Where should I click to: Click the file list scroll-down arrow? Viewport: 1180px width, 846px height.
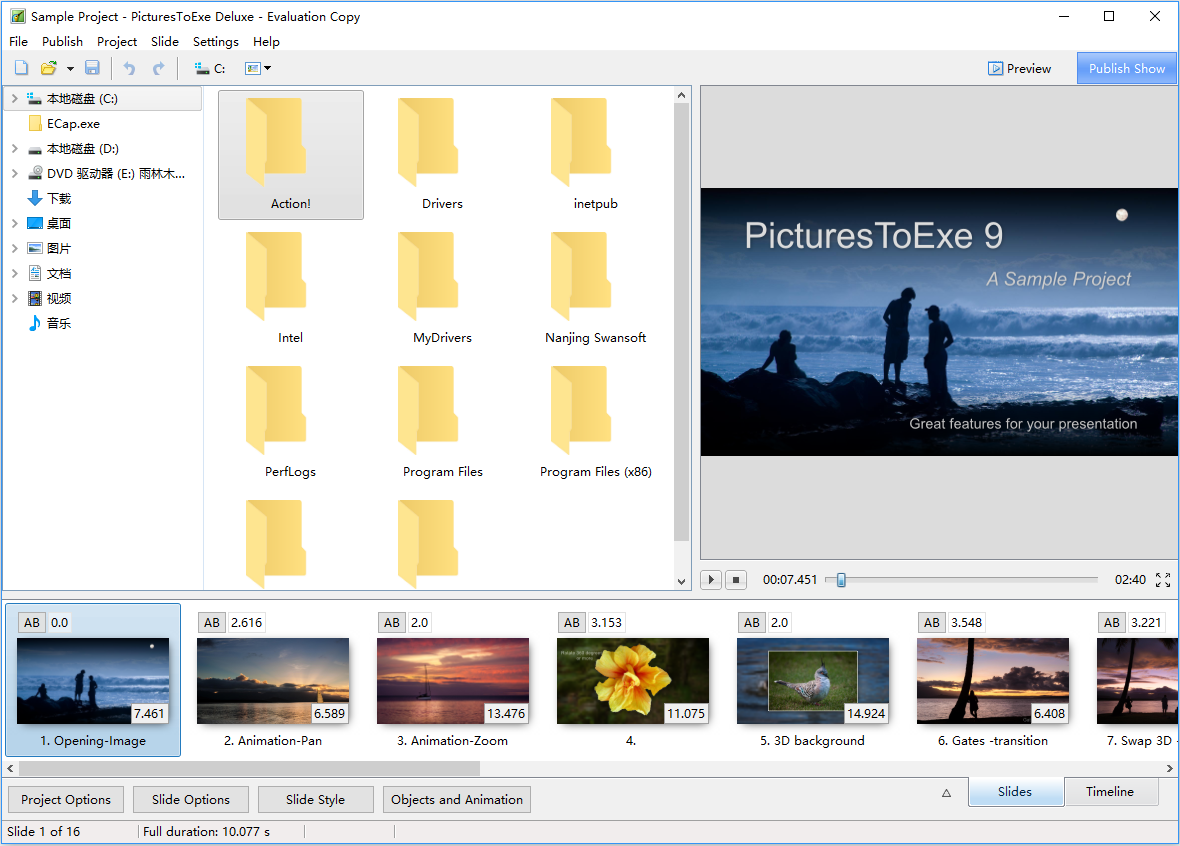coord(681,582)
